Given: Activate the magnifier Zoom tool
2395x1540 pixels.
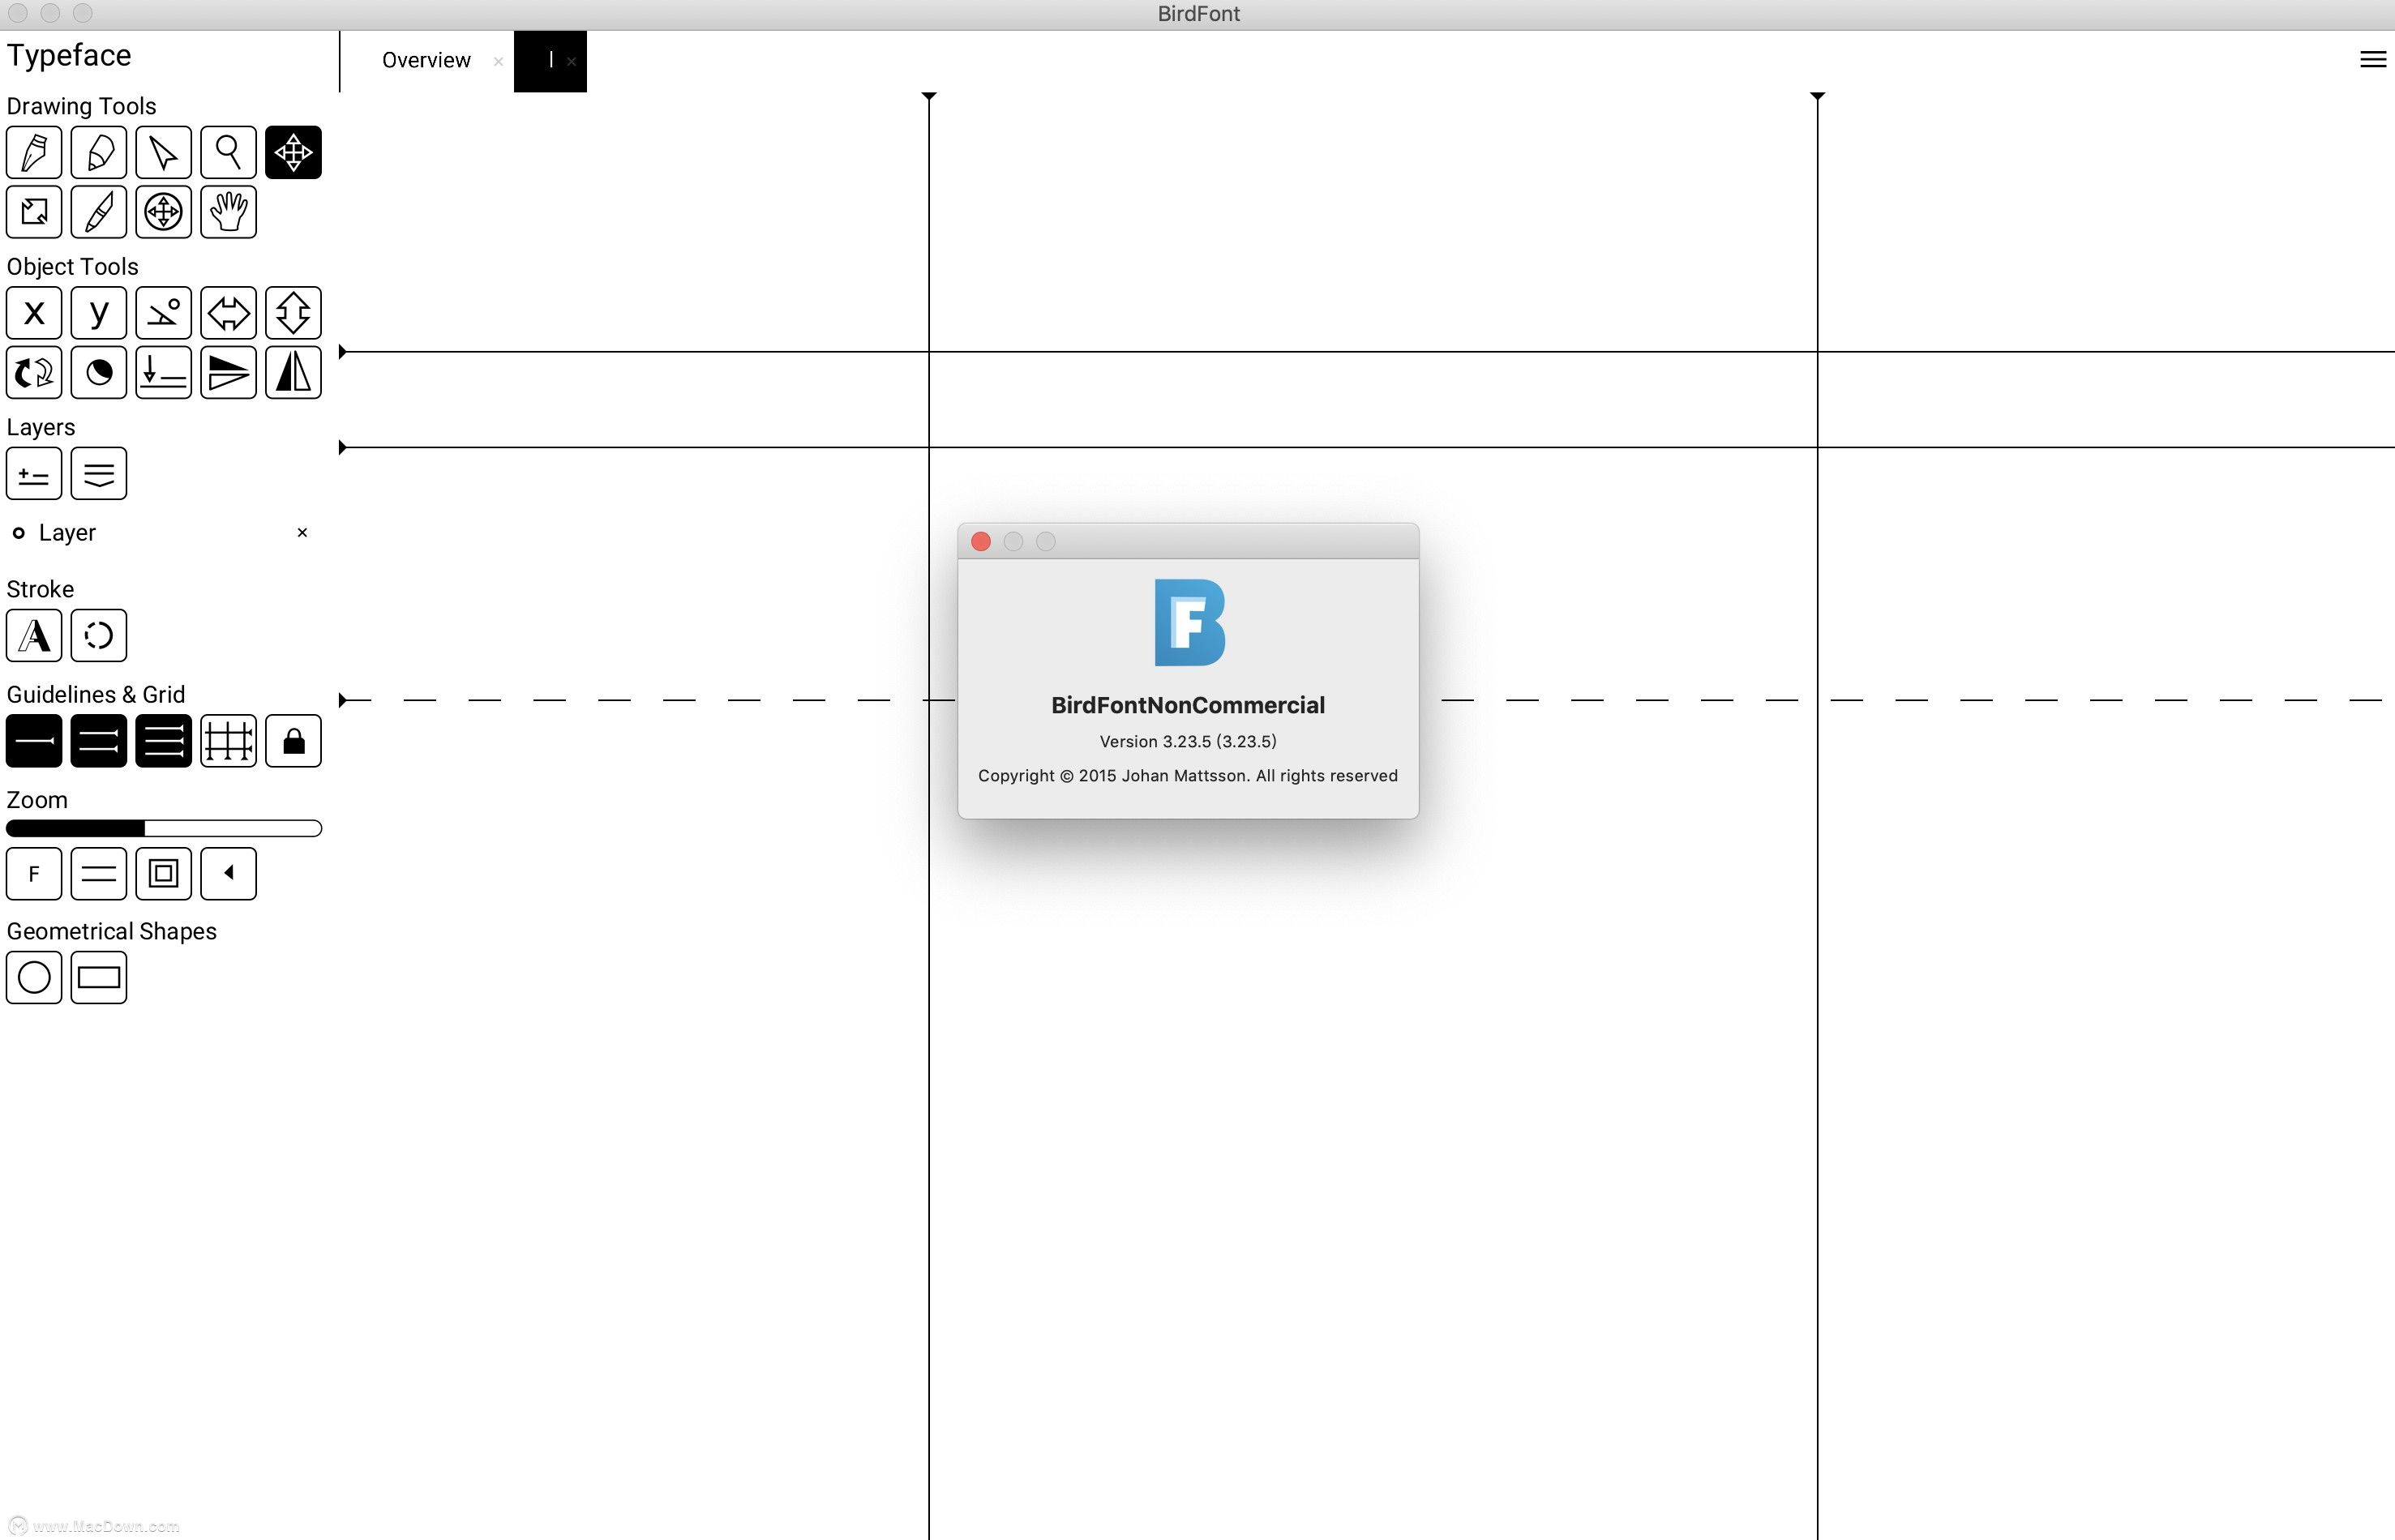Looking at the screenshot, I should 228,152.
